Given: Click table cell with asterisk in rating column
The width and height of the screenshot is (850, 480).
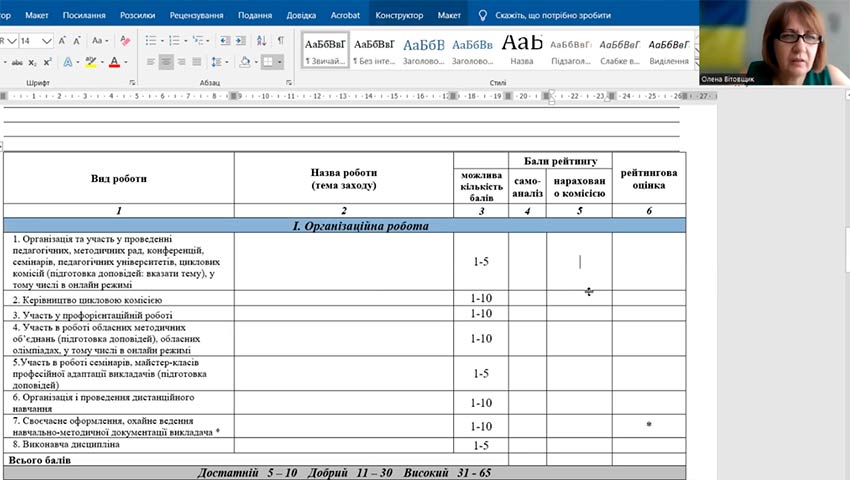Looking at the screenshot, I should [649, 426].
